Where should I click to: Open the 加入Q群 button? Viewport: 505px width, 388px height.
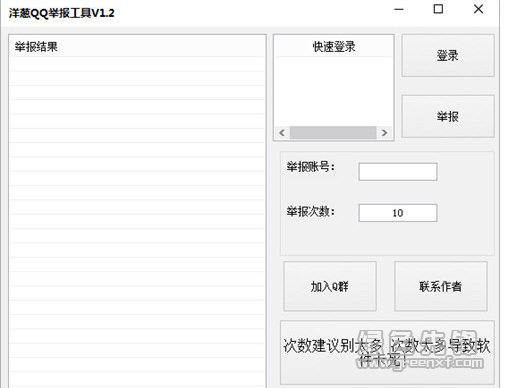[x=330, y=286]
